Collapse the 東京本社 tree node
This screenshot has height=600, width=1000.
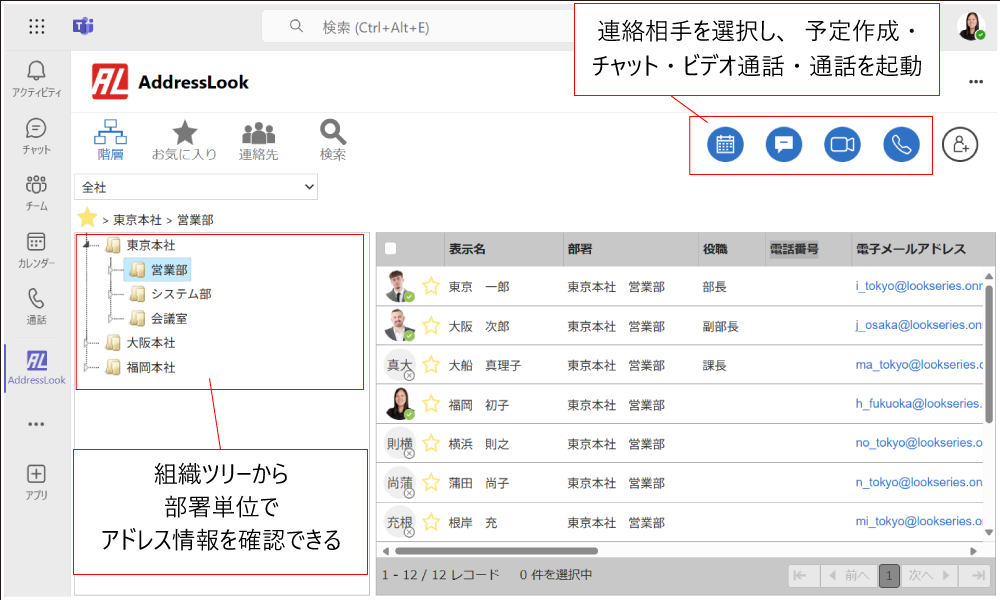pyautogui.click(x=86, y=244)
